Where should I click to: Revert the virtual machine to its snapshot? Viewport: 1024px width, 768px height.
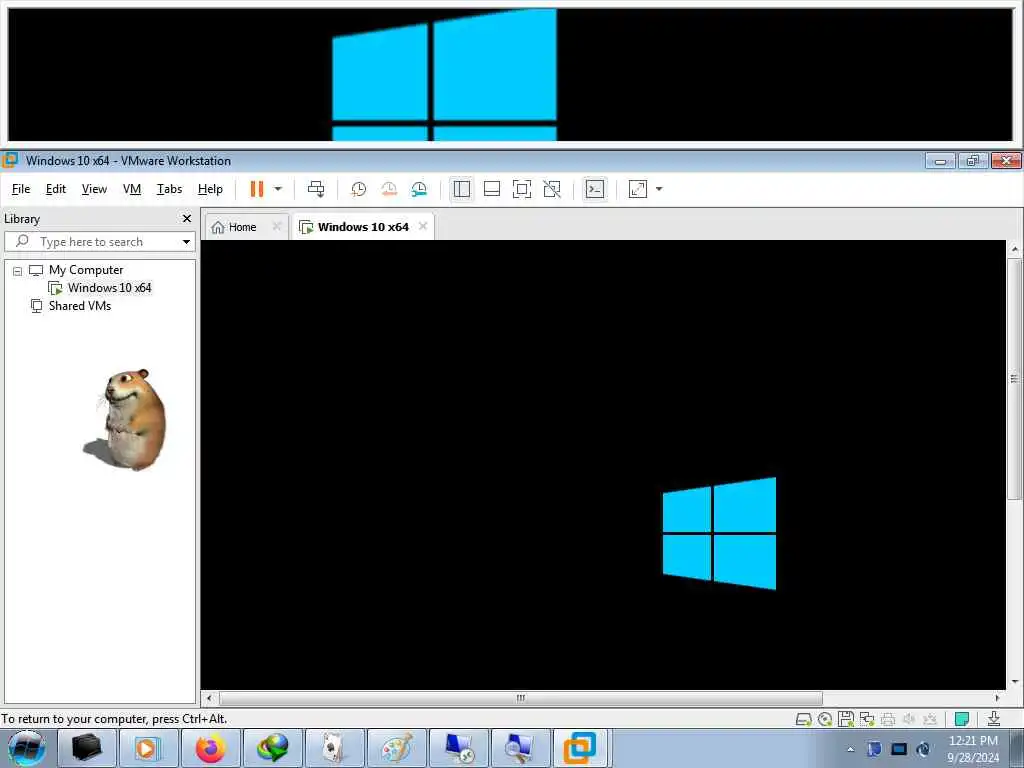point(389,189)
